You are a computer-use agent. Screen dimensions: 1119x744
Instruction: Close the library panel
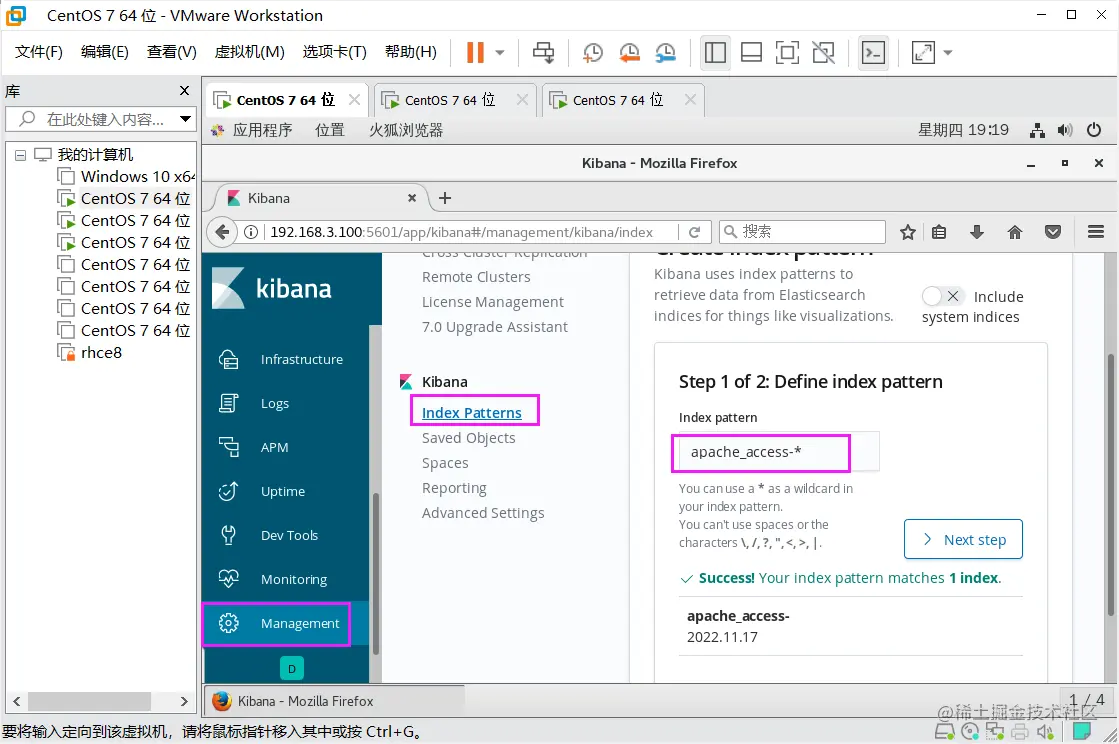click(x=184, y=91)
